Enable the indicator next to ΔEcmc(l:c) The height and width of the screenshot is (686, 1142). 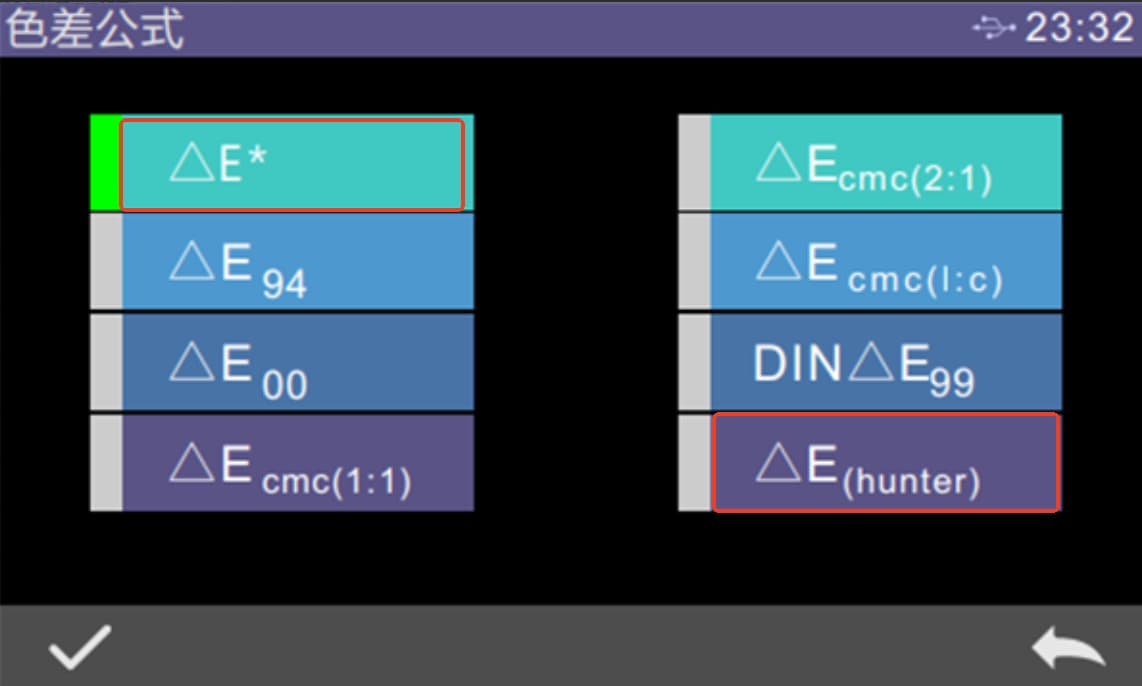point(694,261)
